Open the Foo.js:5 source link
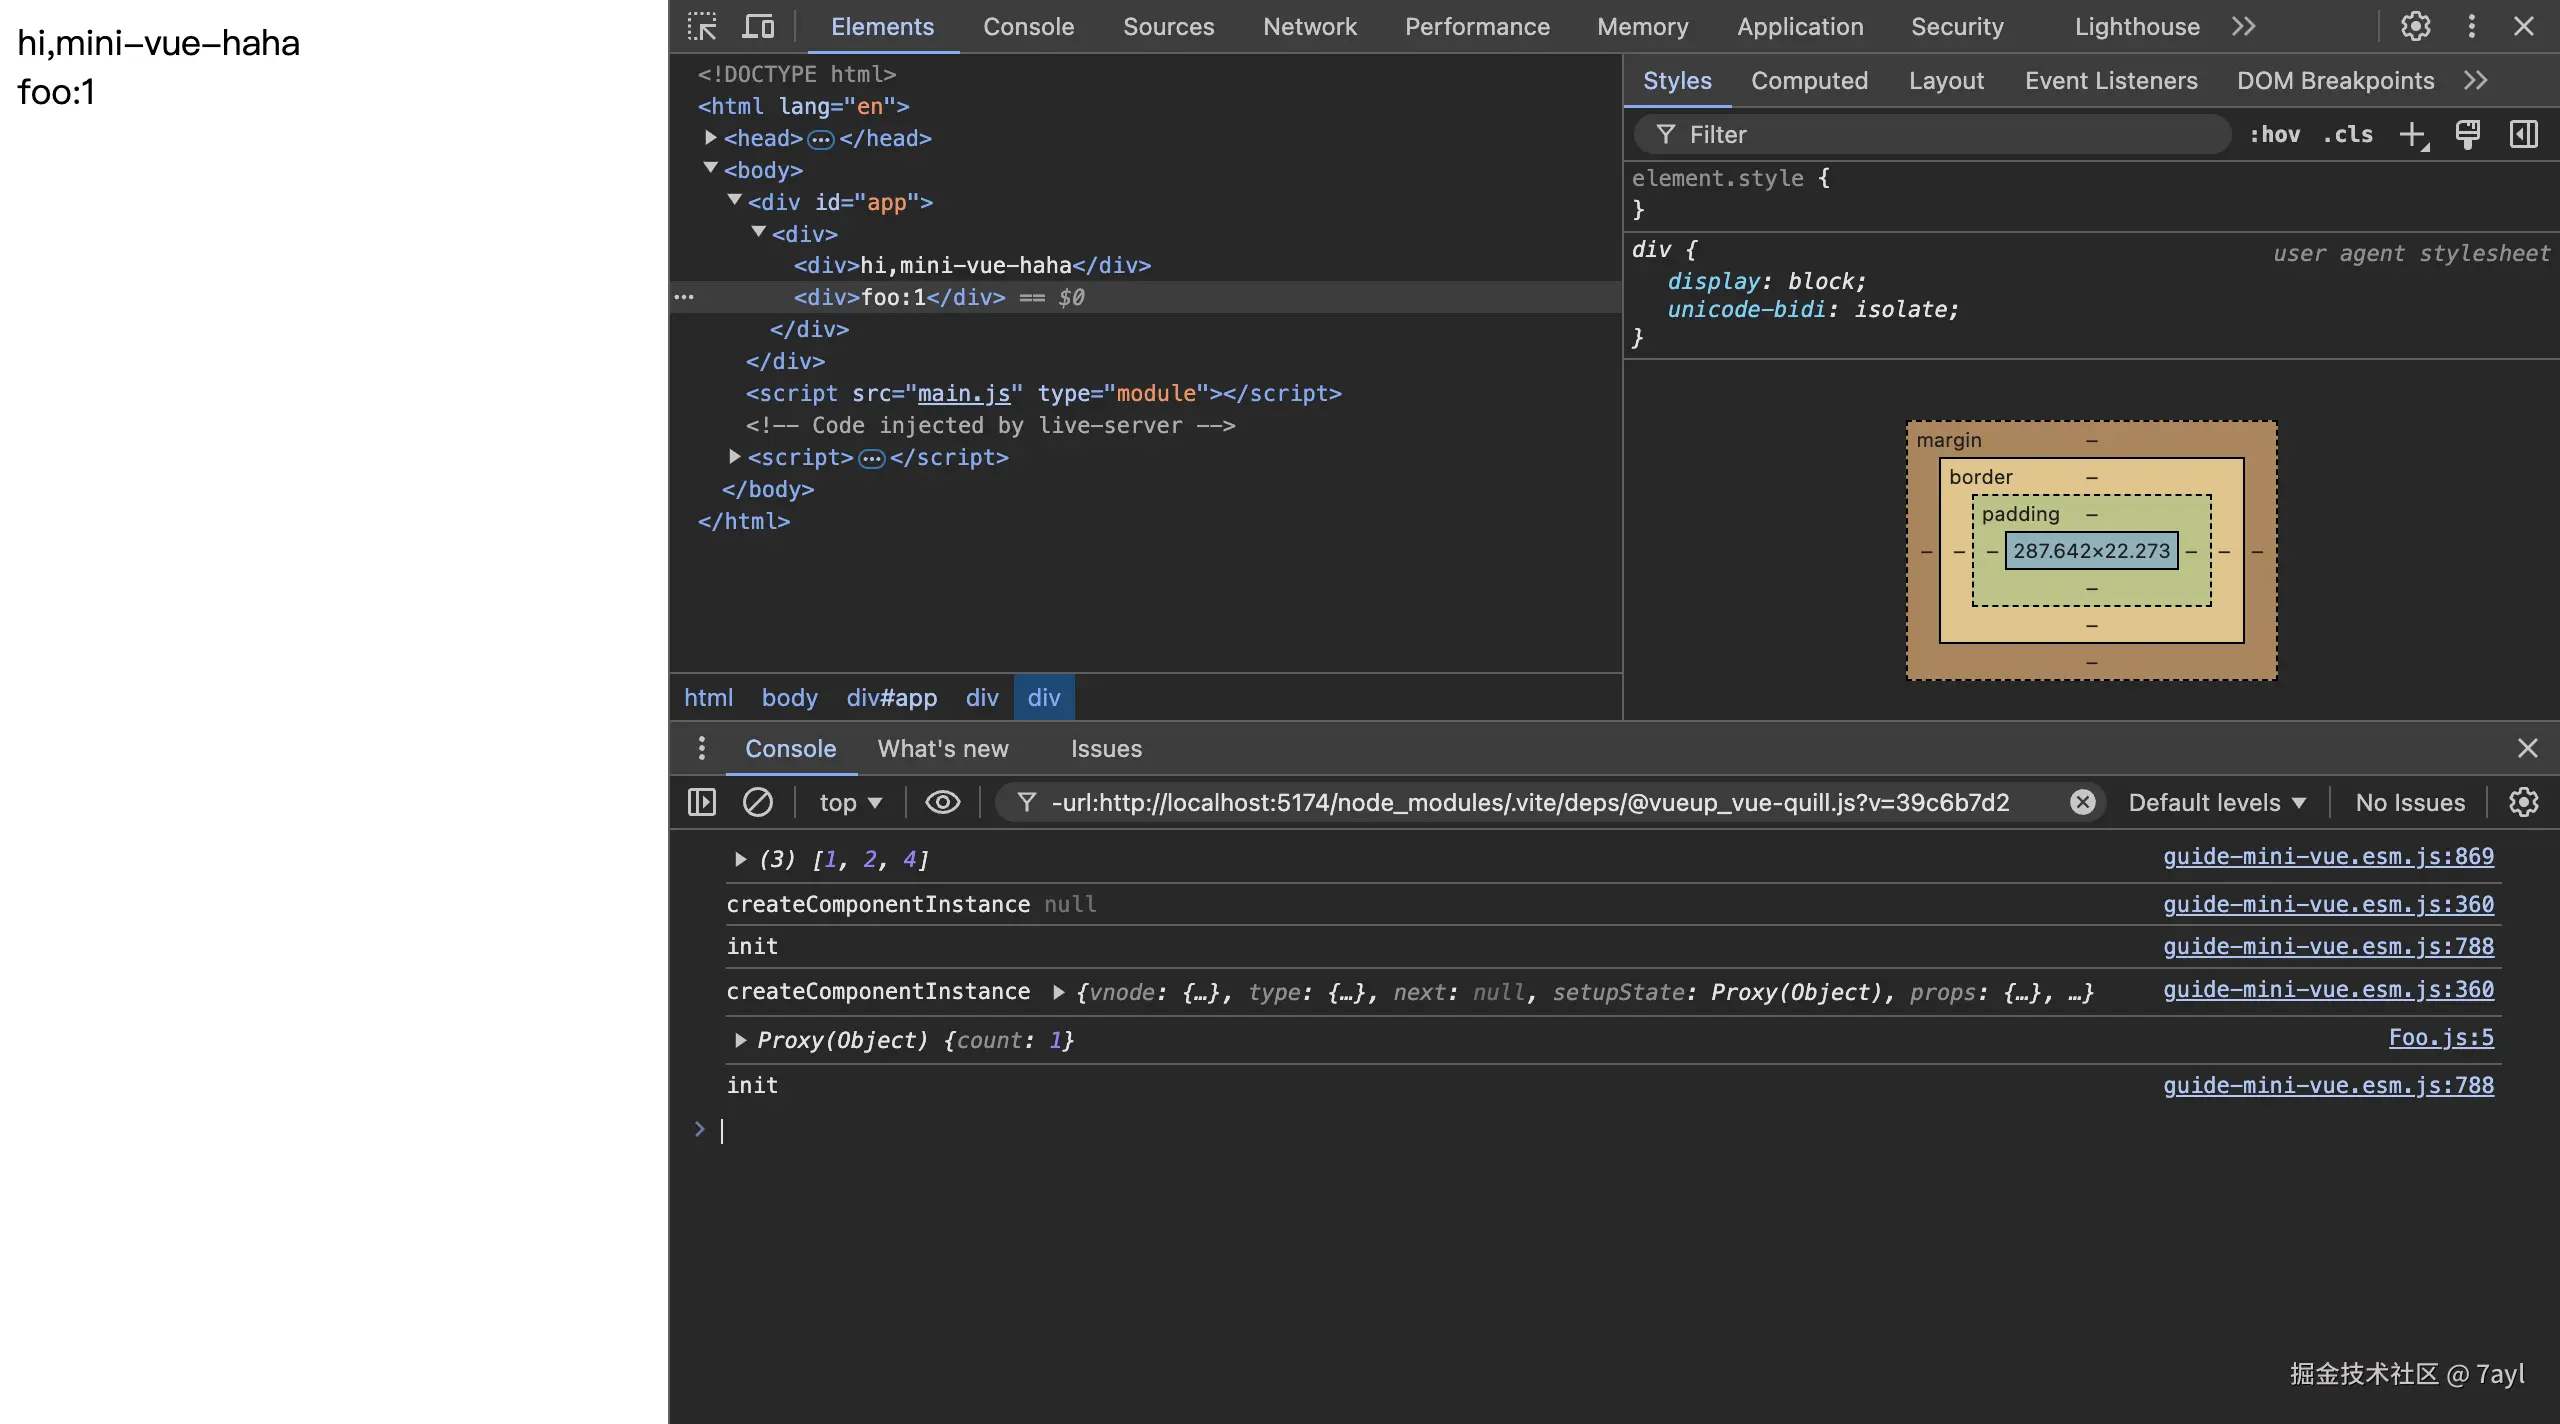 (2440, 1038)
